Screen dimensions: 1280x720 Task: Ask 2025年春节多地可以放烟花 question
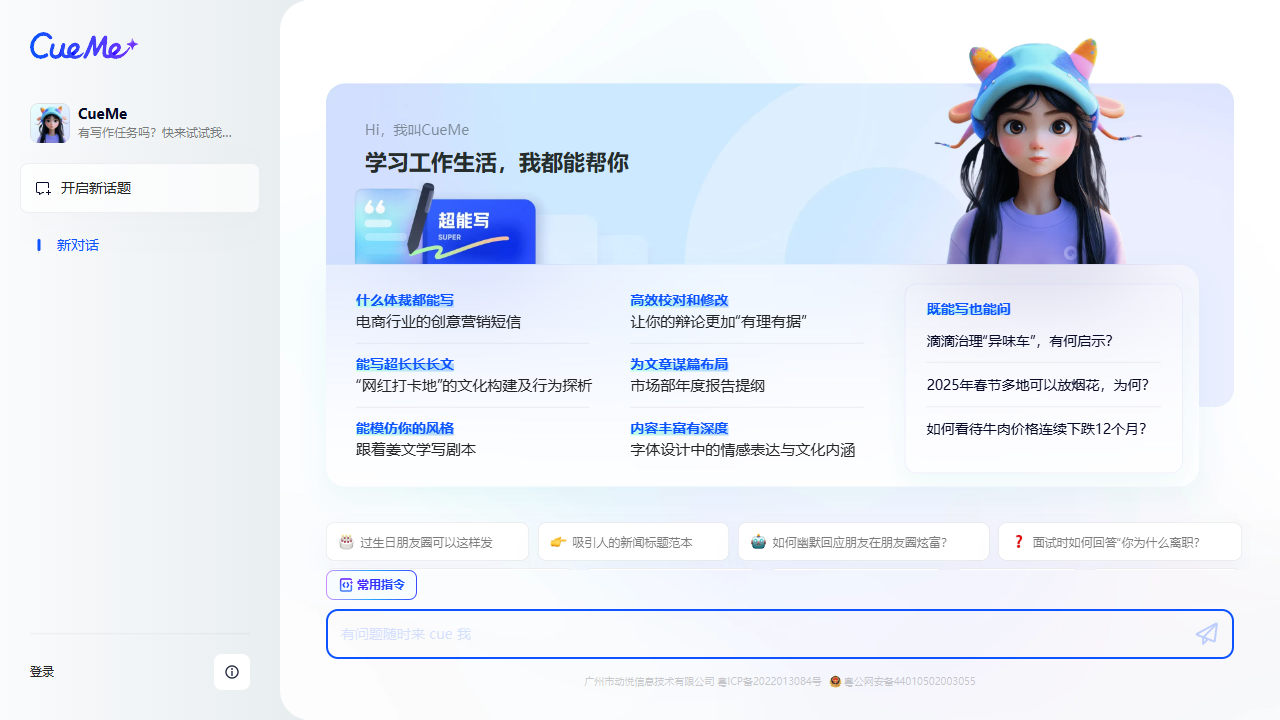[1037, 385]
